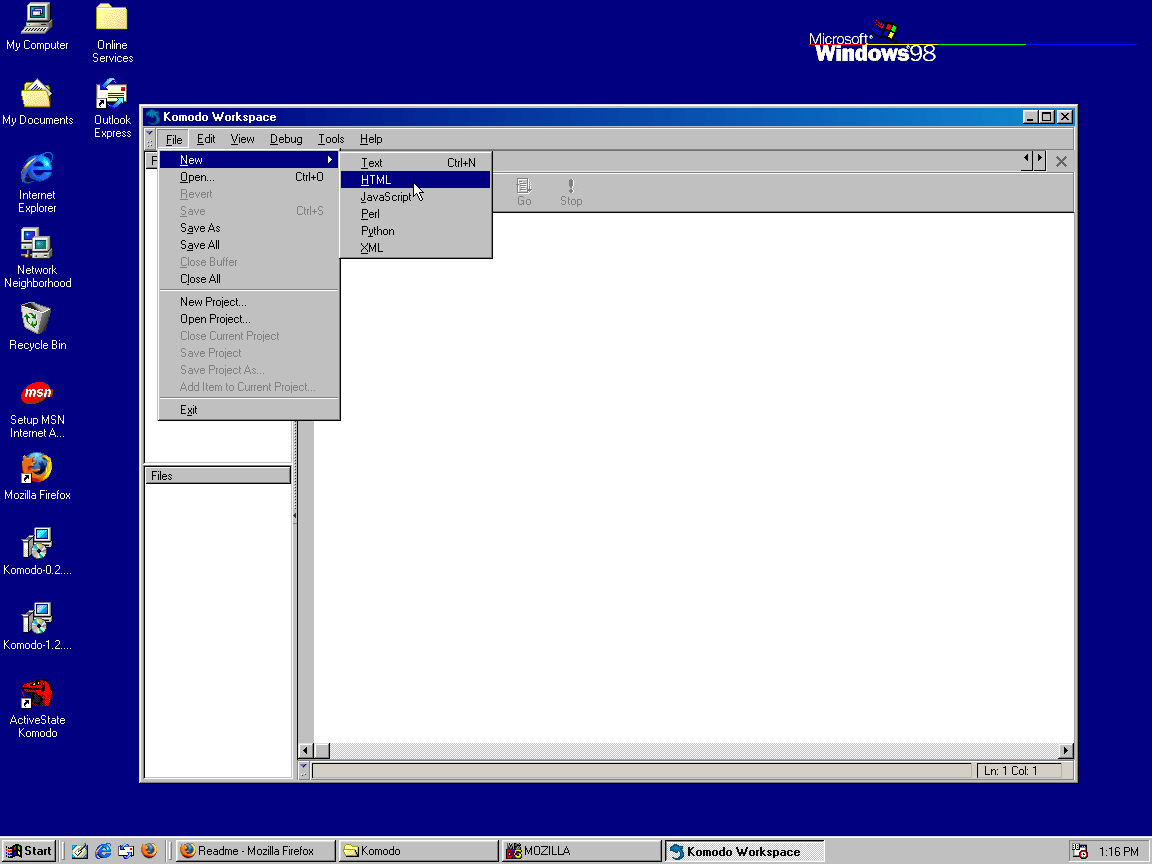Select Save As in the File menu
This screenshot has height=864, width=1152.
(249, 228)
